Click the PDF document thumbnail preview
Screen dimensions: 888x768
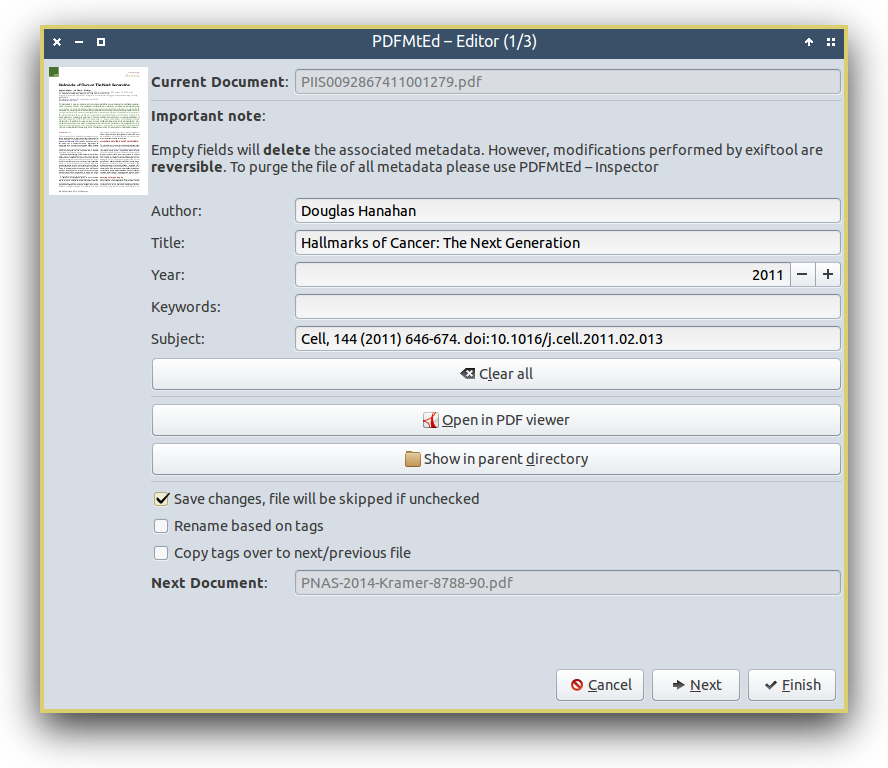click(x=98, y=131)
